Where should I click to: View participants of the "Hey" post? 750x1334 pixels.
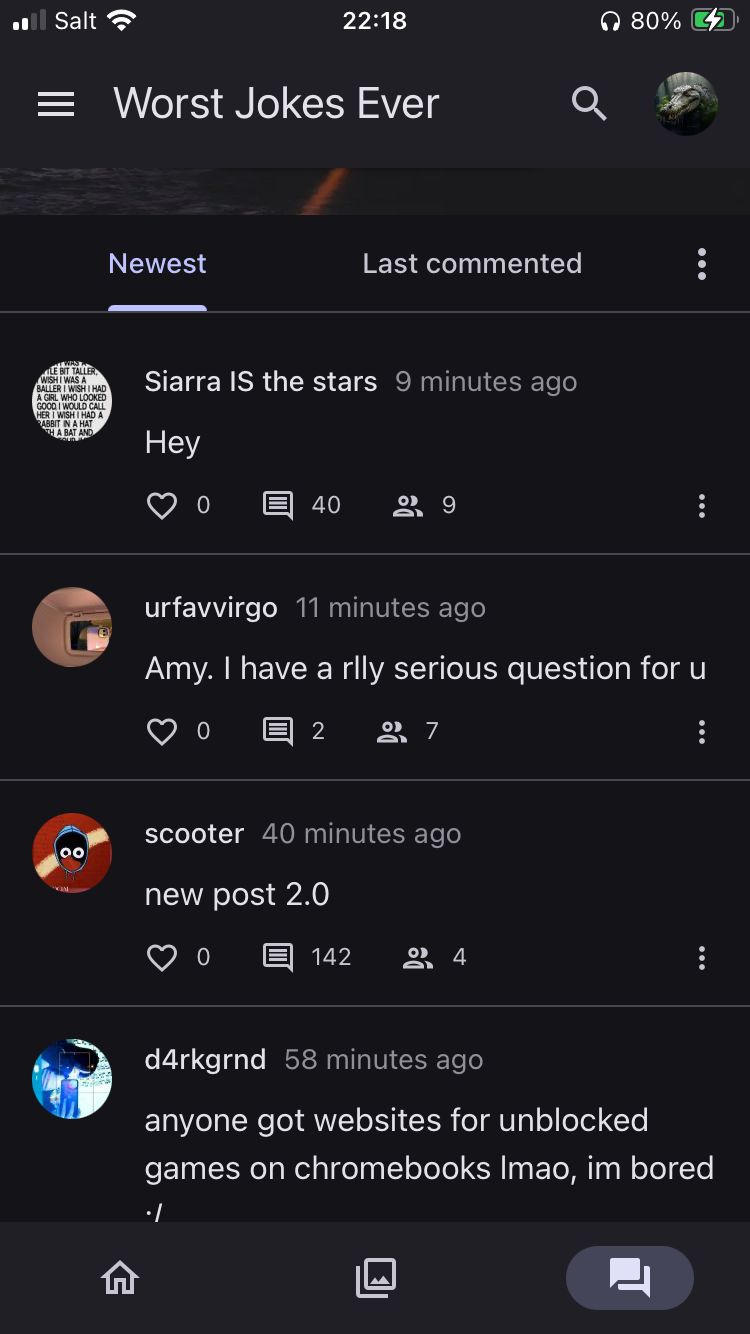pos(408,505)
